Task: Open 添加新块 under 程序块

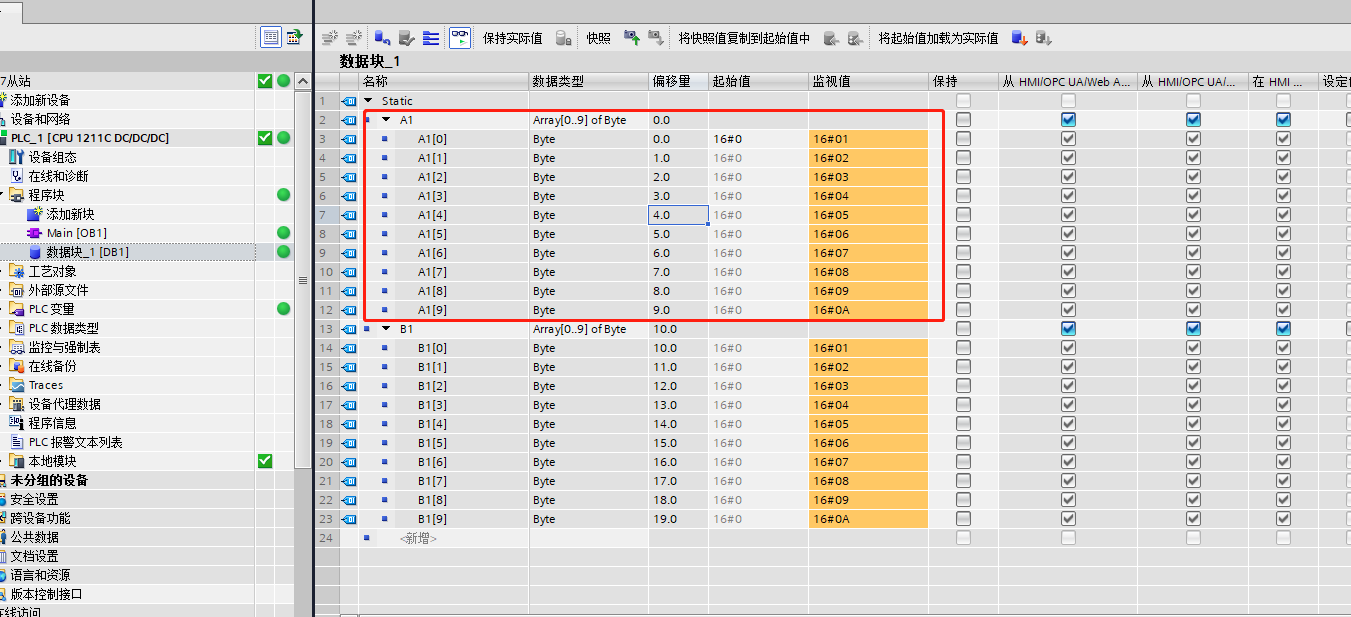Action: coord(70,214)
